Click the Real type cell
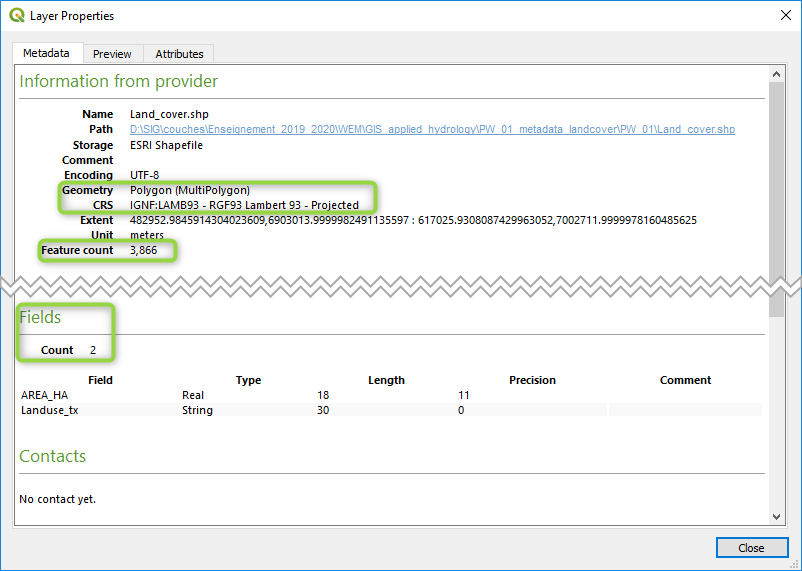 point(193,395)
